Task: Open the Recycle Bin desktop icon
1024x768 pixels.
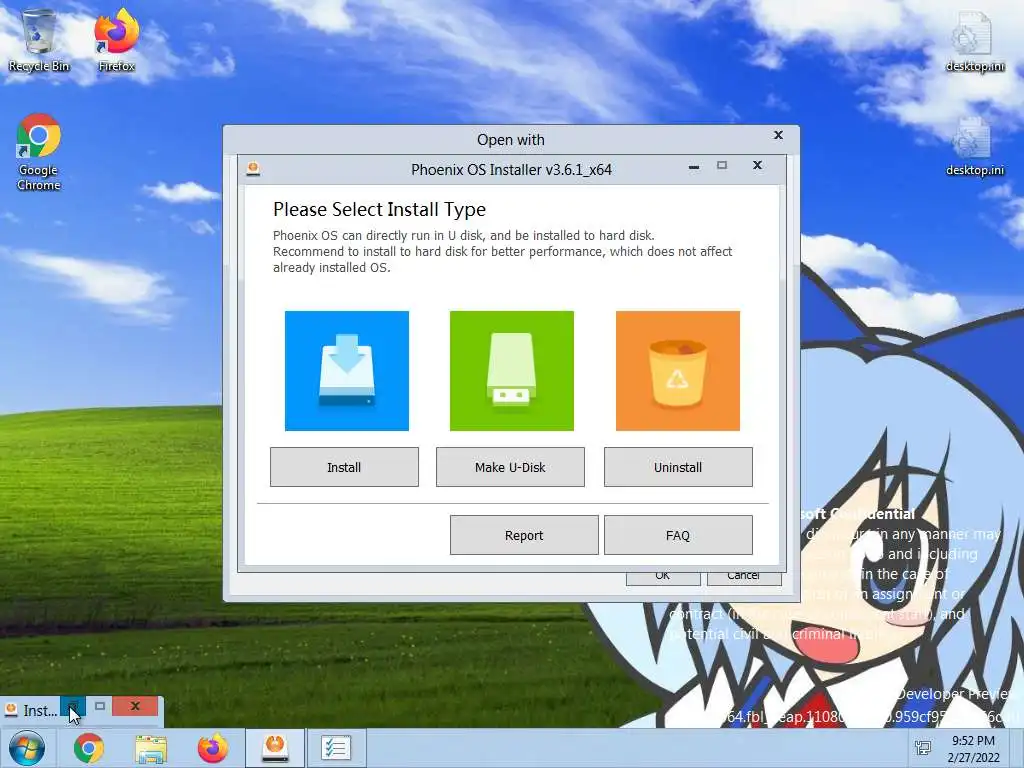Action: (39, 40)
